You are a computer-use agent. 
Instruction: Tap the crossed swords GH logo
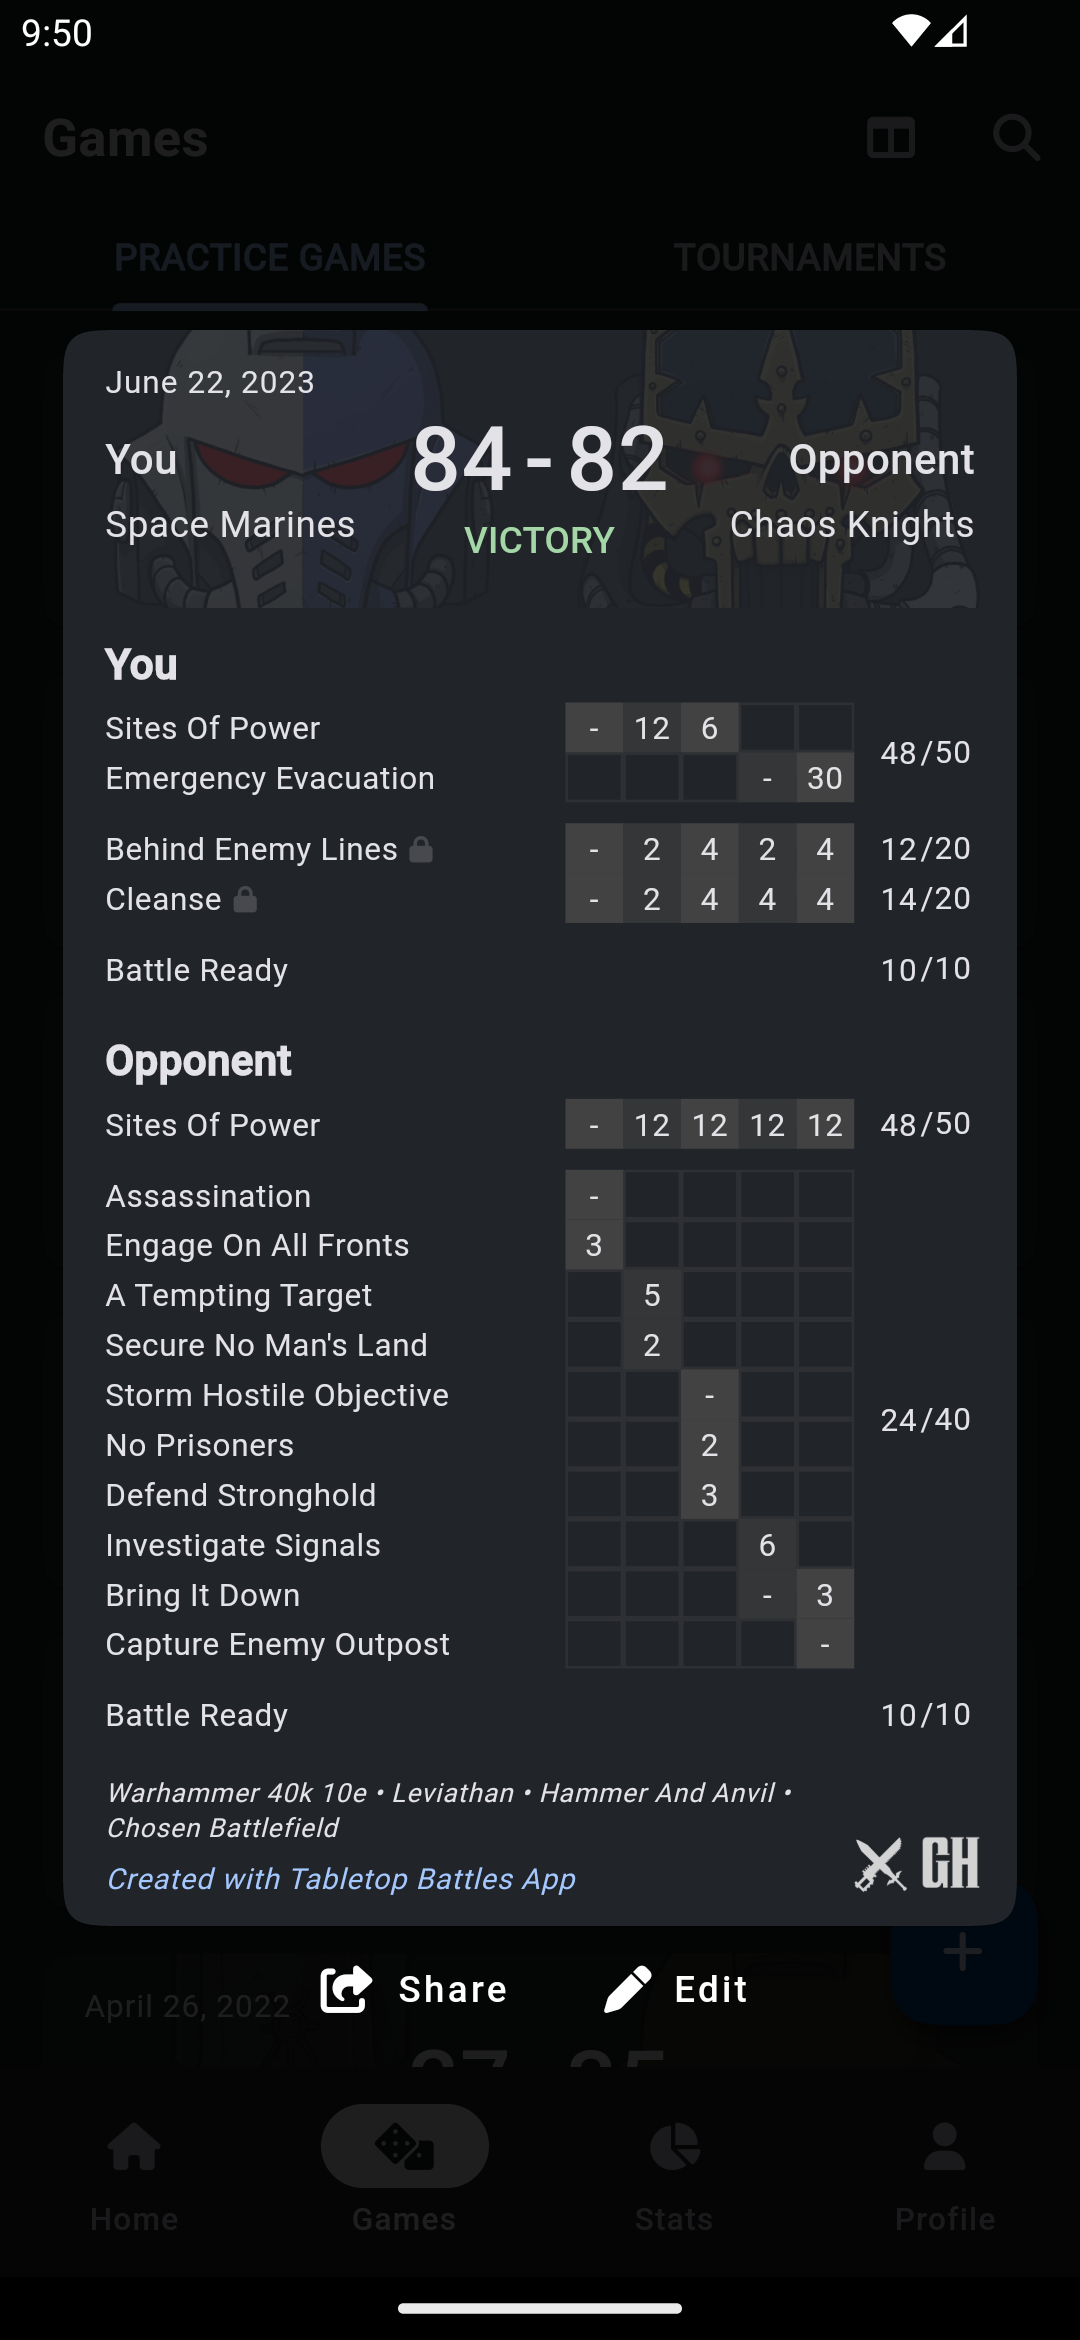(916, 1864)
